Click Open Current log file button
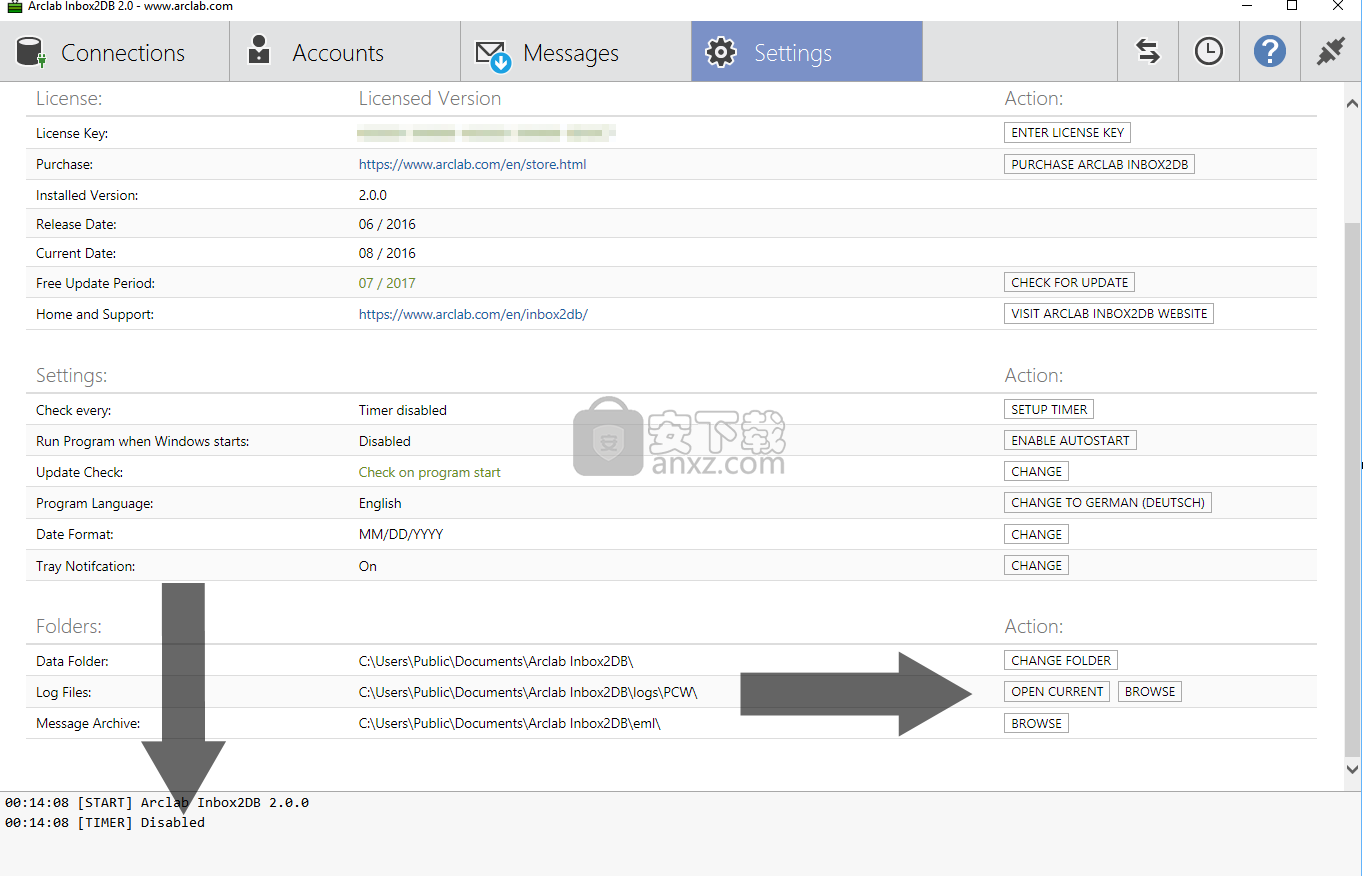 pos(1057,691)
